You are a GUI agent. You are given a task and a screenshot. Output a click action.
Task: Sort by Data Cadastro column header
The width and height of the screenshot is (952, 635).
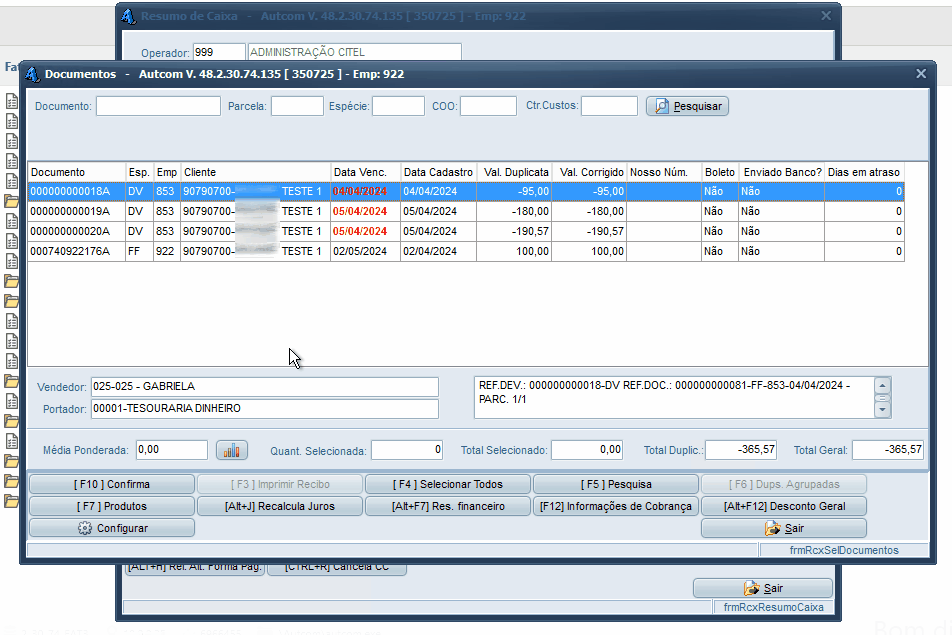click(x=438, y=172)
